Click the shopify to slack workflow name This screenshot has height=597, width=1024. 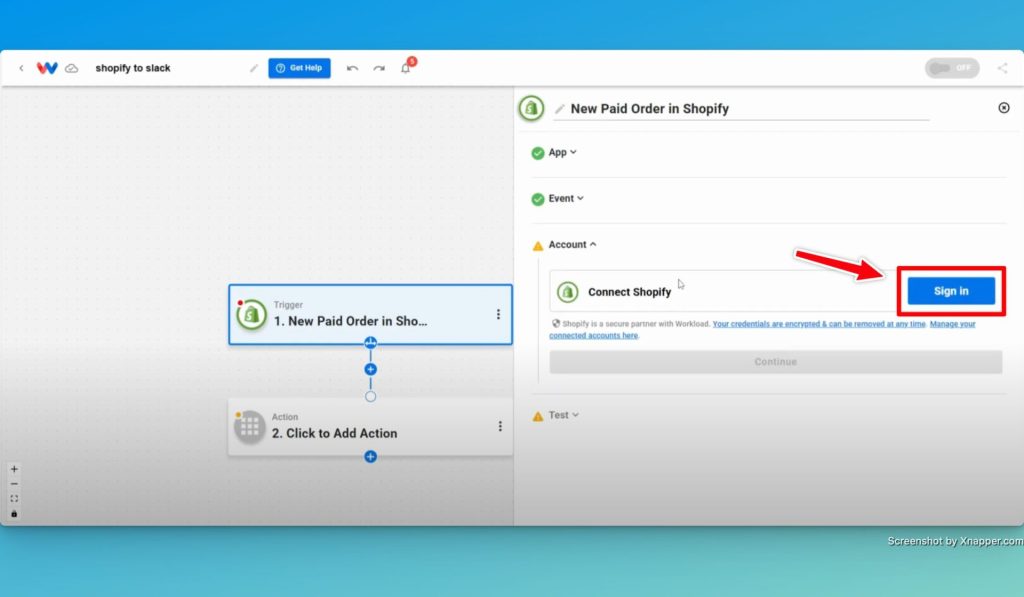133,68
